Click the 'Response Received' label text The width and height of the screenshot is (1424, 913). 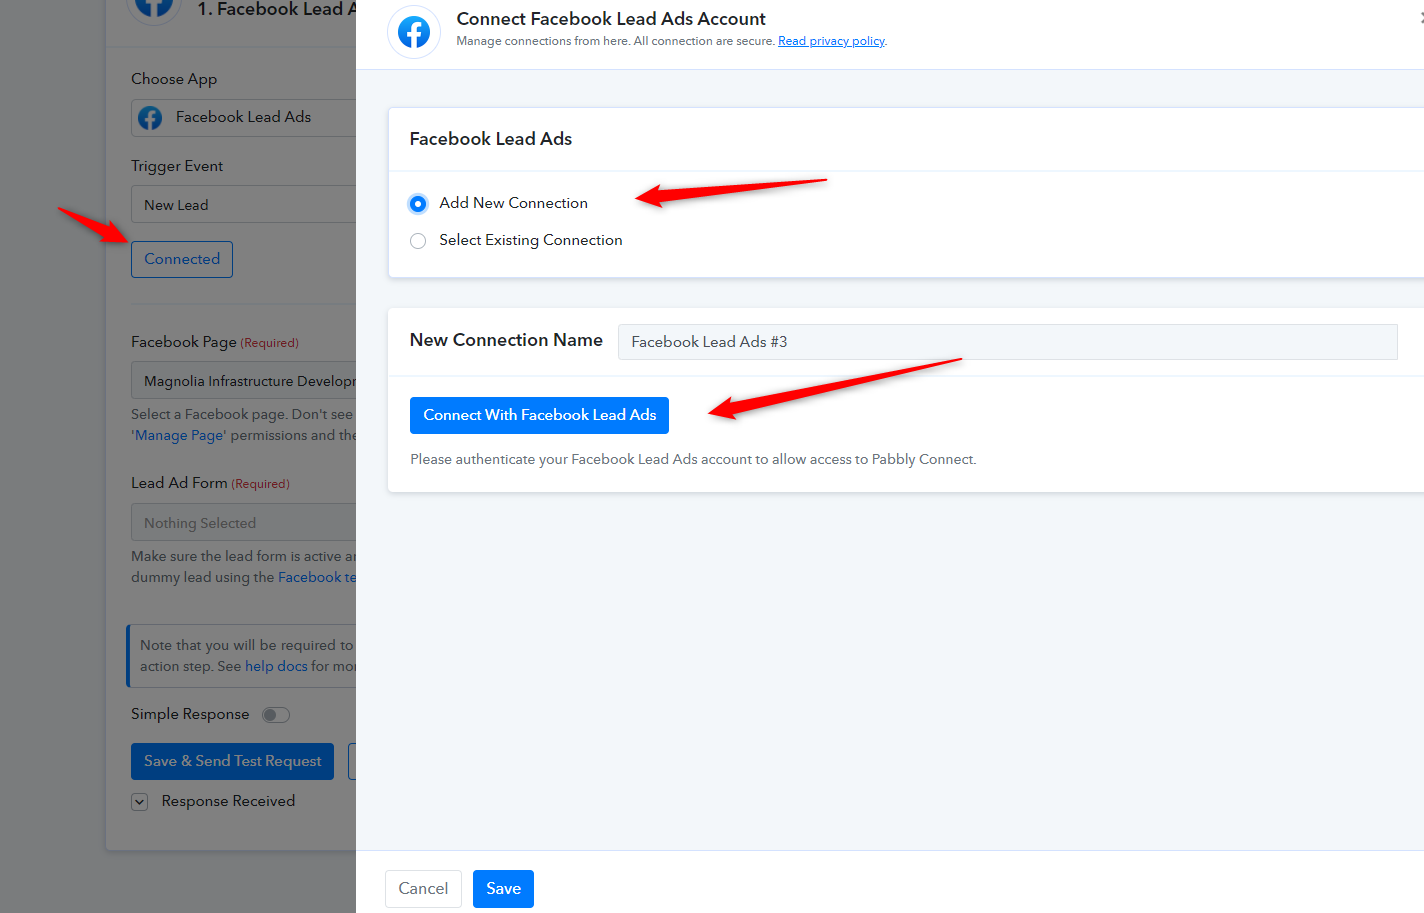point(228,801)
